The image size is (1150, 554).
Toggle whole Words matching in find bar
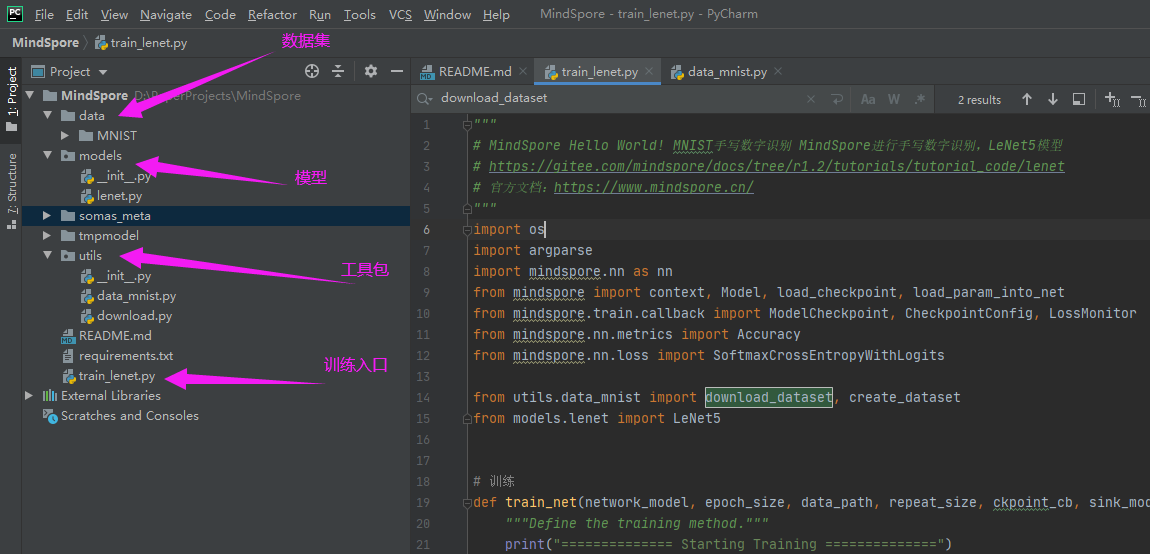pos(894,99)
